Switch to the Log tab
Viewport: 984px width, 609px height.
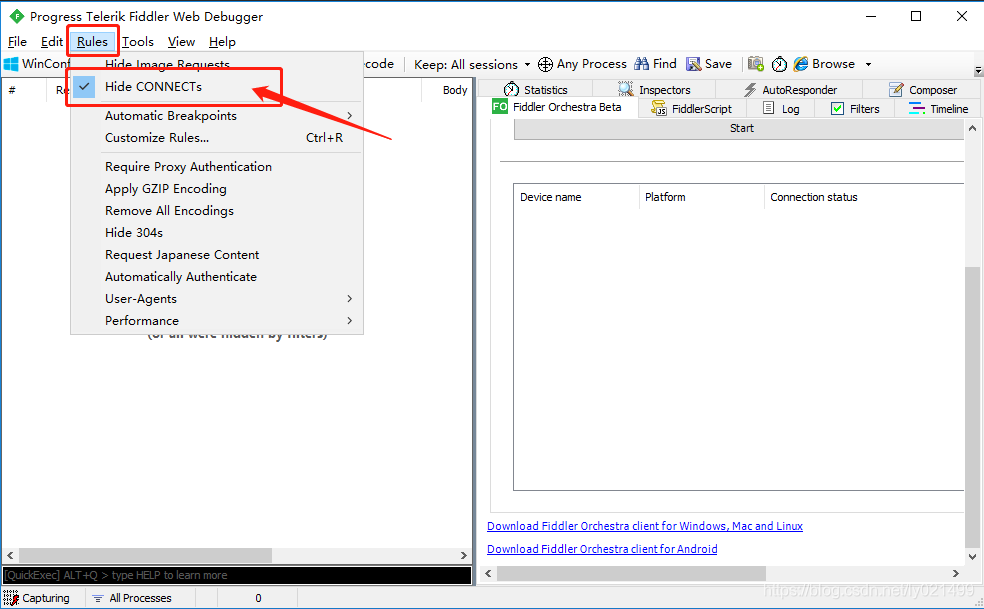(781, 109)
